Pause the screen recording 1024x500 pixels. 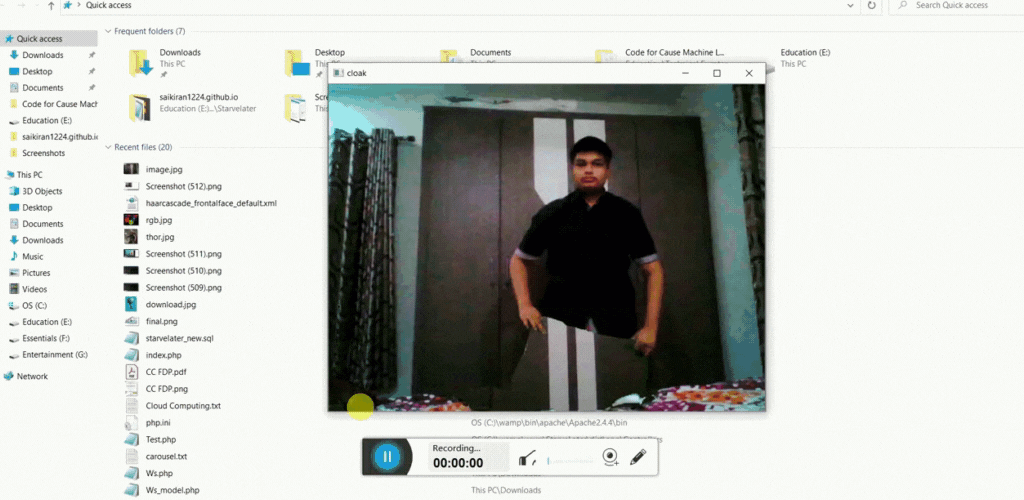pos(386,458)
